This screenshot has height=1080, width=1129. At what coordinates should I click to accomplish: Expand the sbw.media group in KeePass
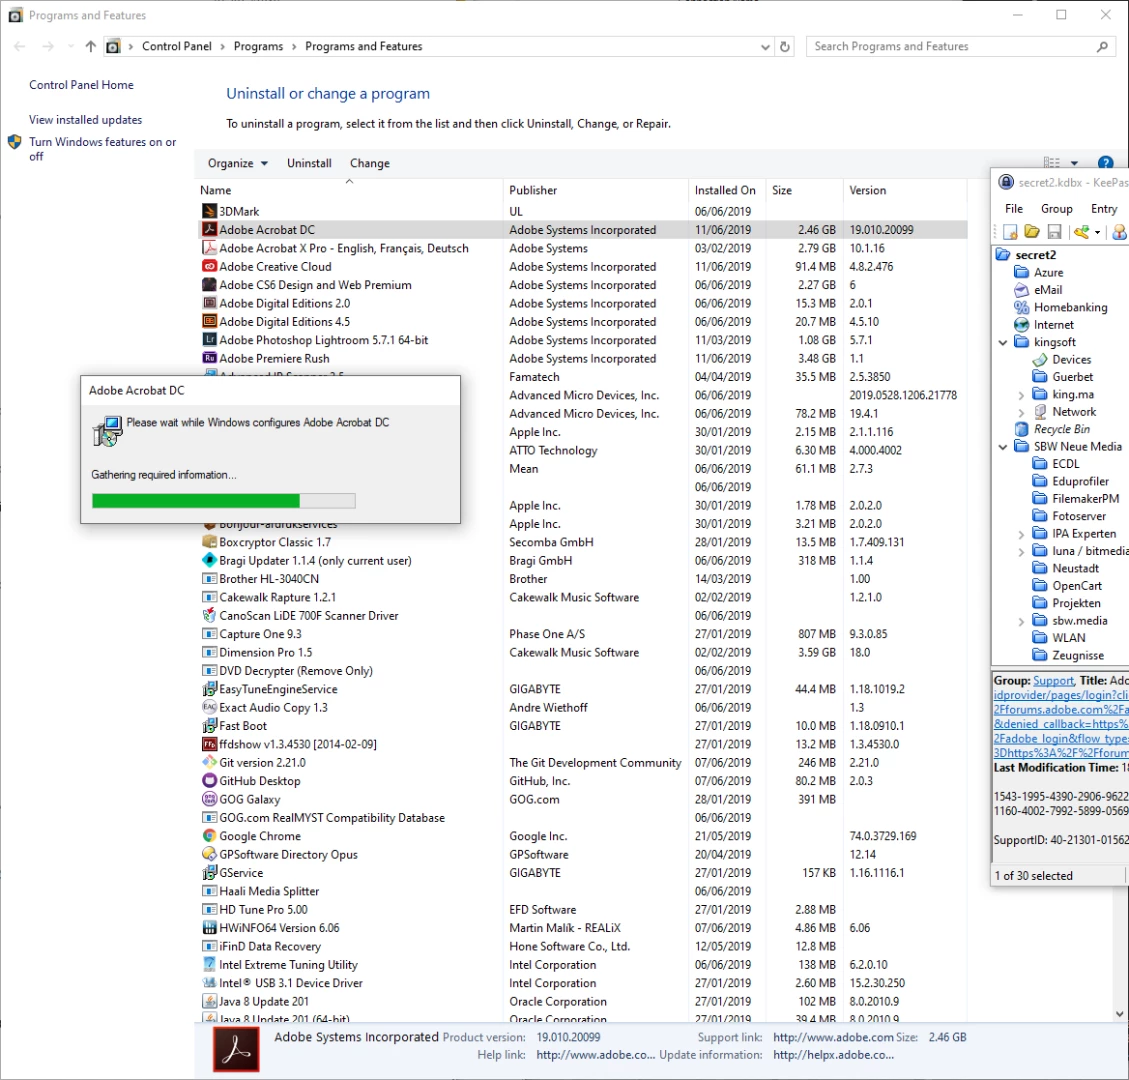[x=1021, y=621]
